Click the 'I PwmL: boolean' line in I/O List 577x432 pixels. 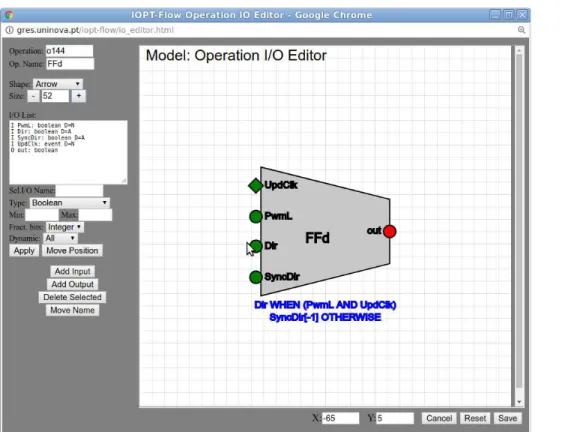[x=43, y=125]
